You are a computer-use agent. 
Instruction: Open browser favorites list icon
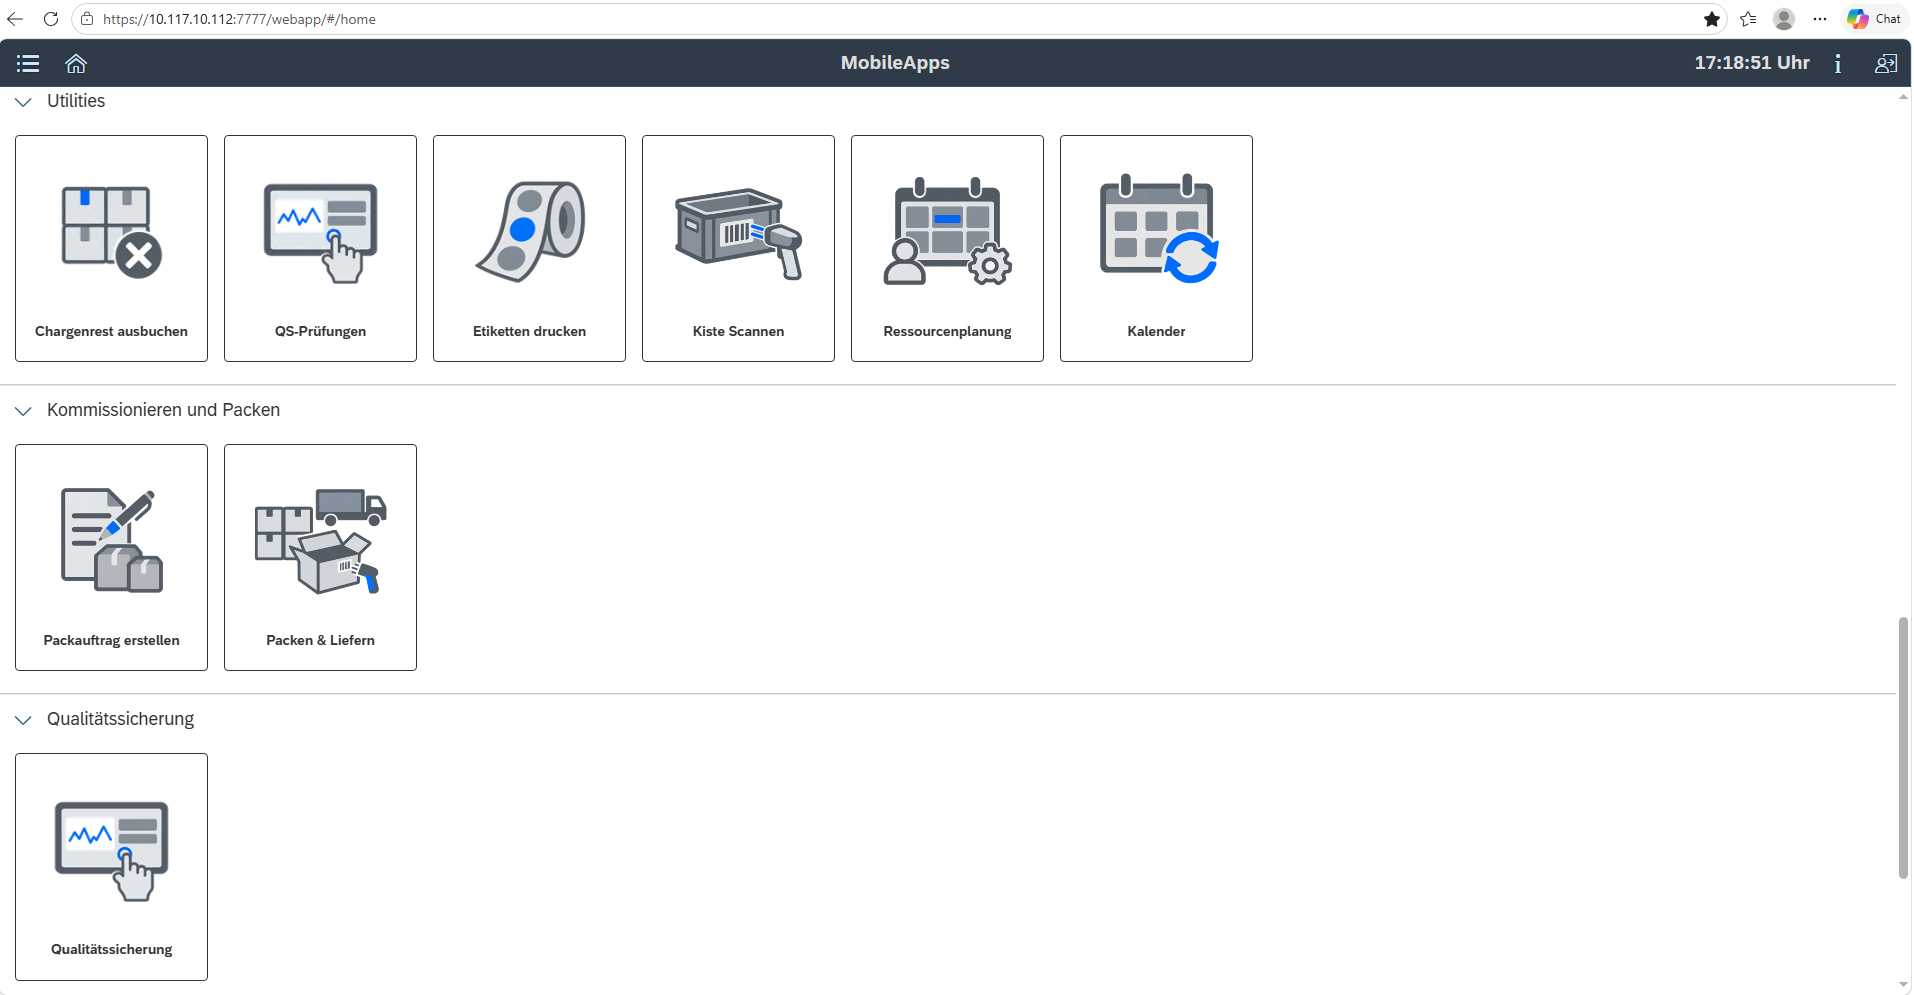pos(1748,19)
